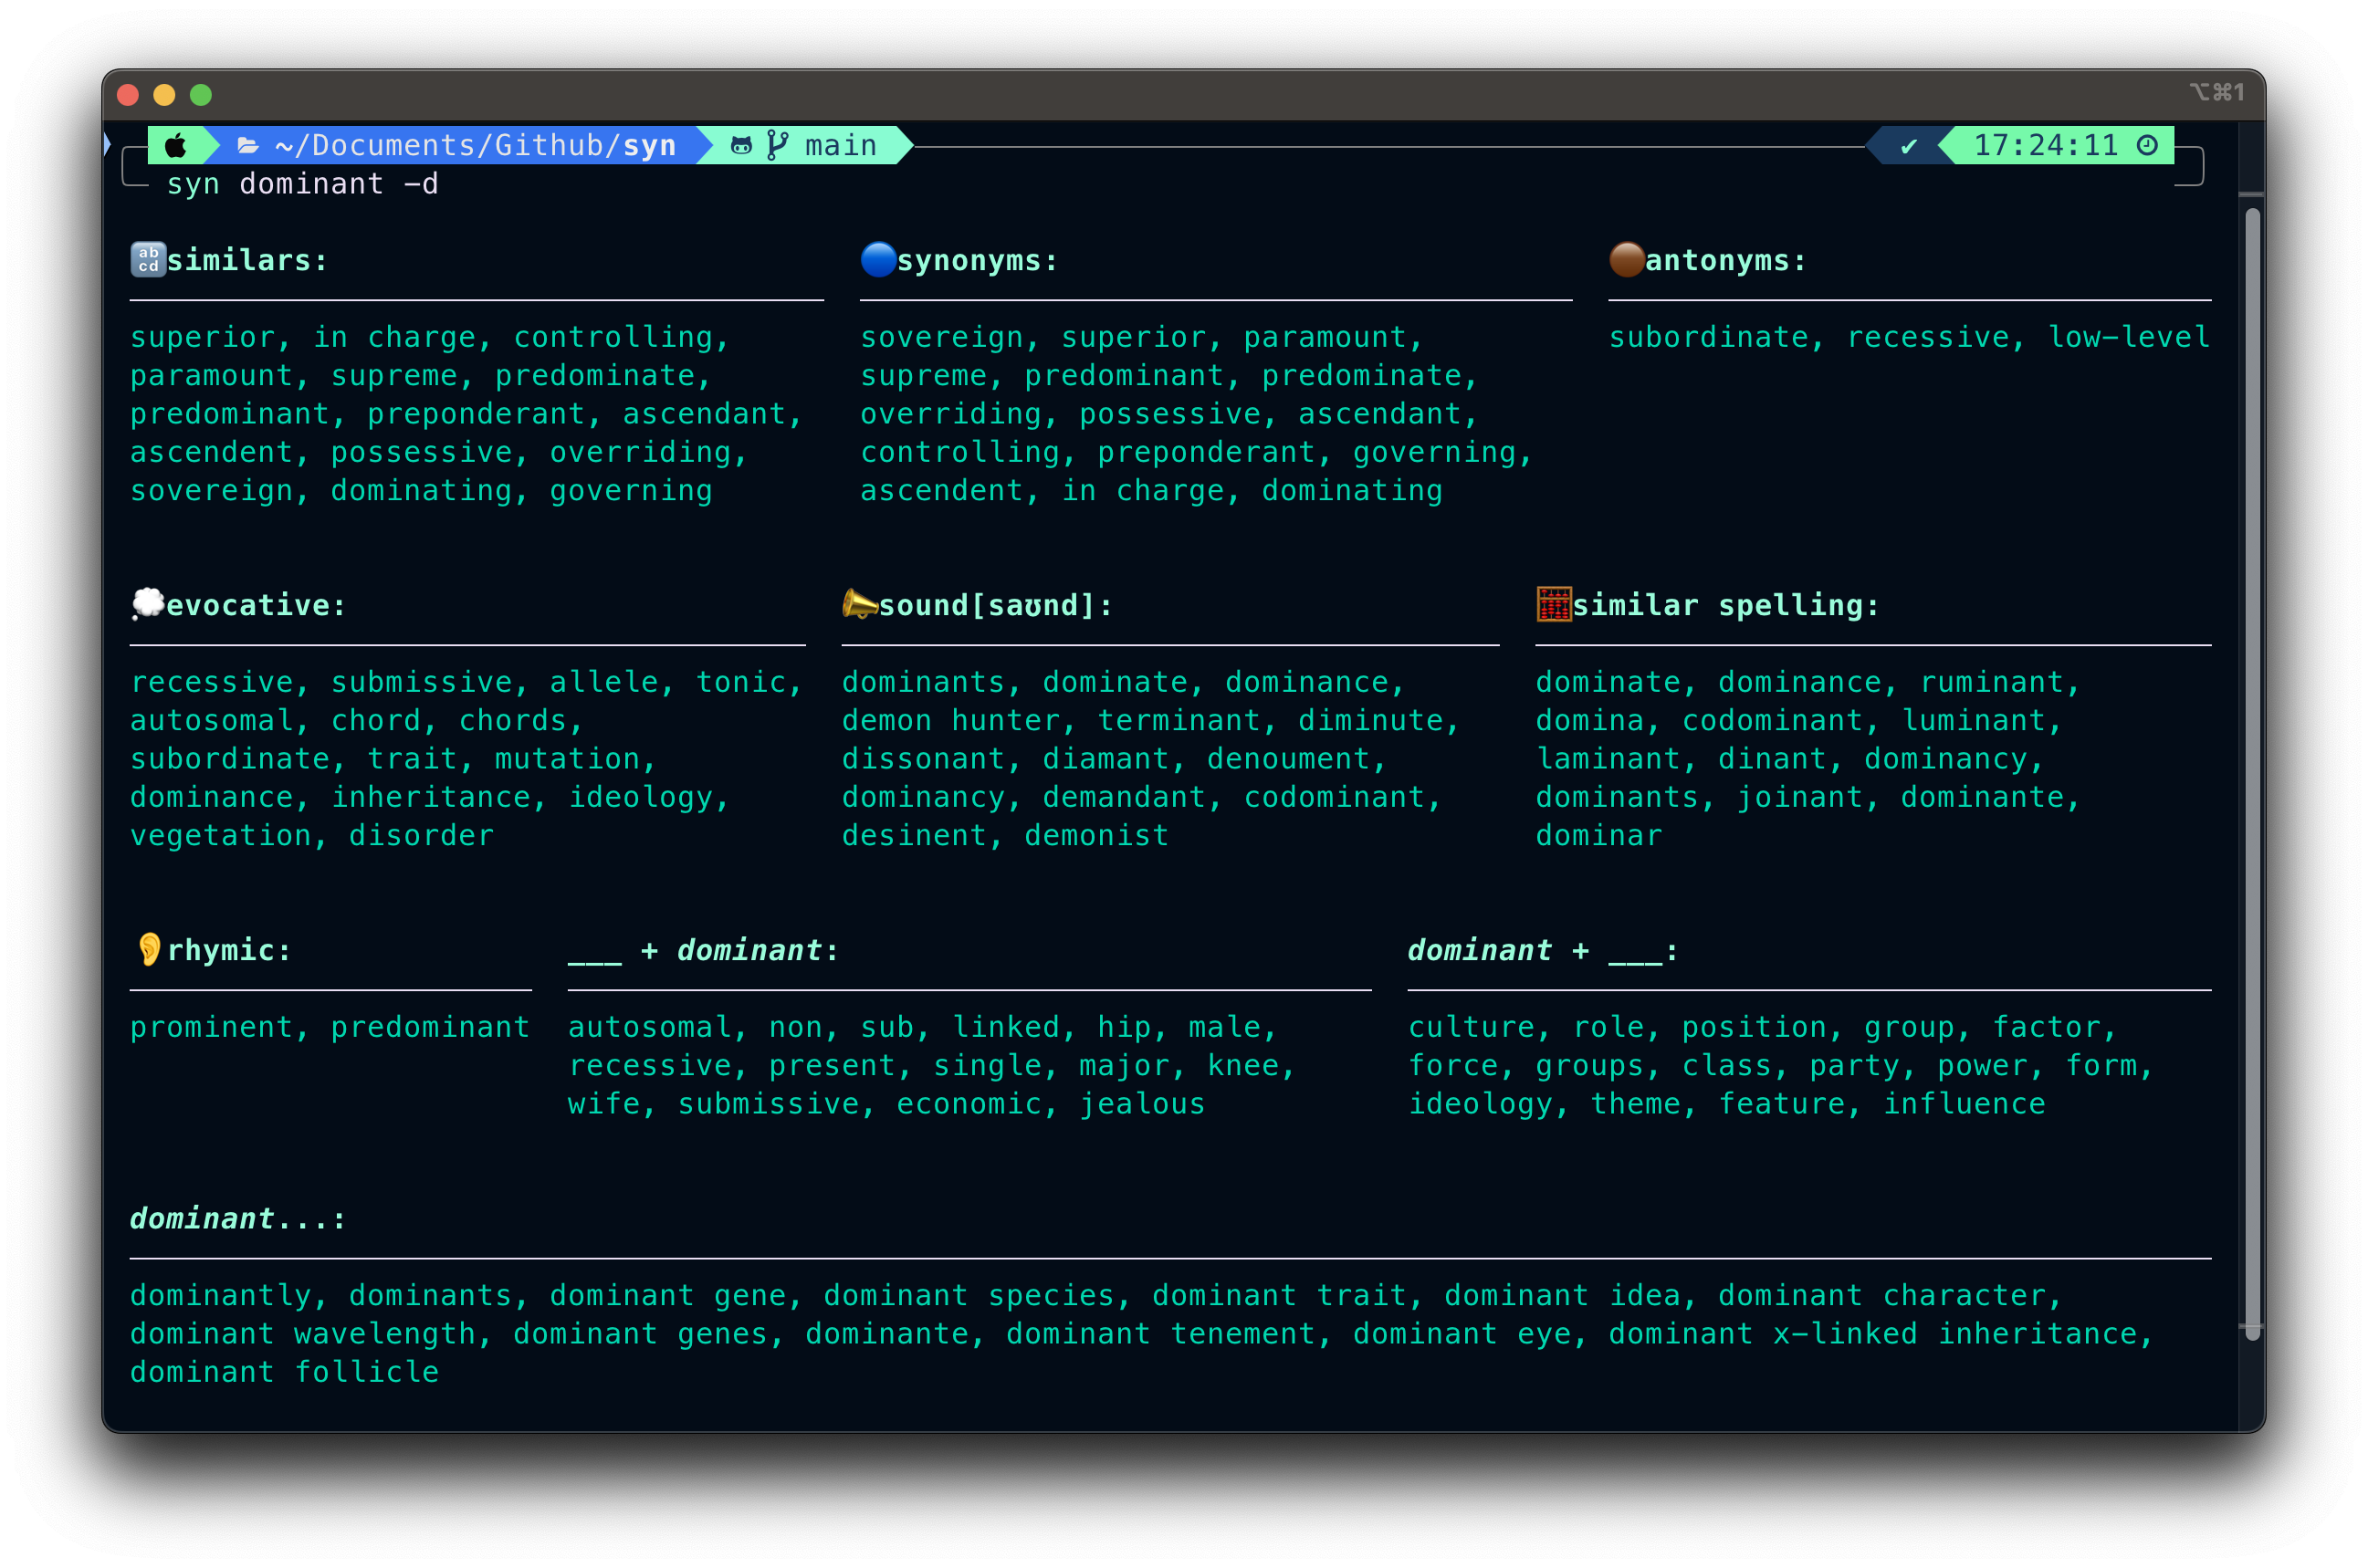Click the GitHub cat icon in the prompt
2368x1568 pixels.
[741, 146]
